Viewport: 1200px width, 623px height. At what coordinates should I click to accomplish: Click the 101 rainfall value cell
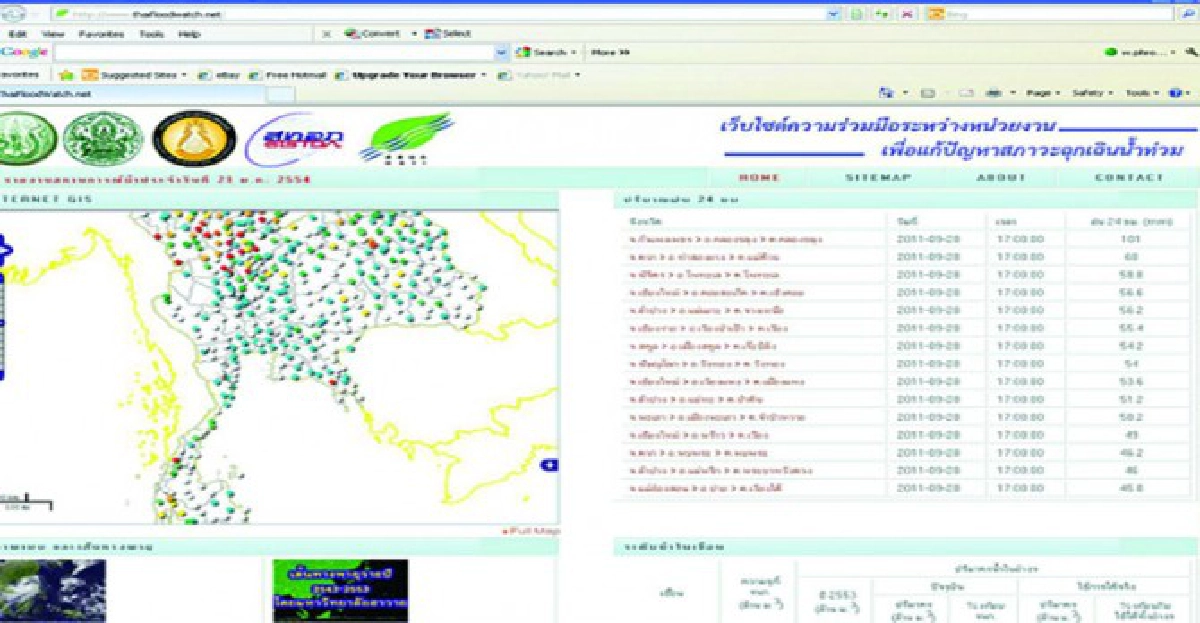(x=1130, y=239)
